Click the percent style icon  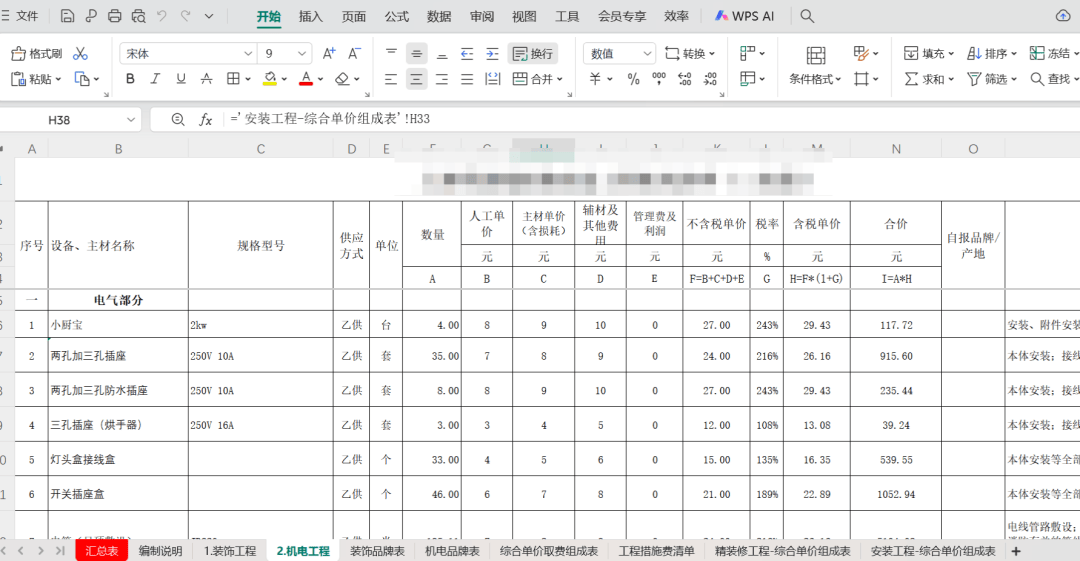coord(633,79)
